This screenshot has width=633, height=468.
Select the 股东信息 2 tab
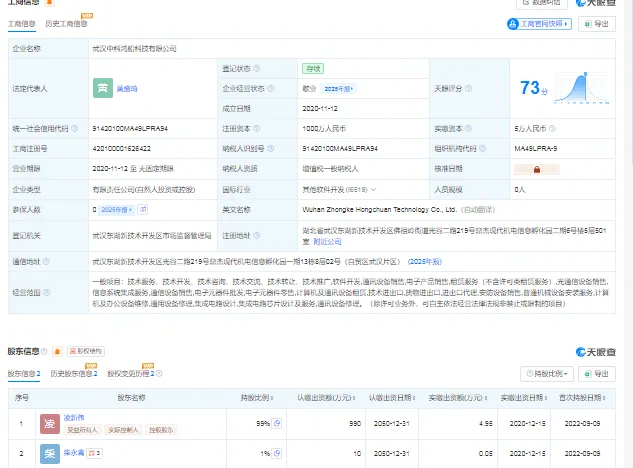pos(24,374)
